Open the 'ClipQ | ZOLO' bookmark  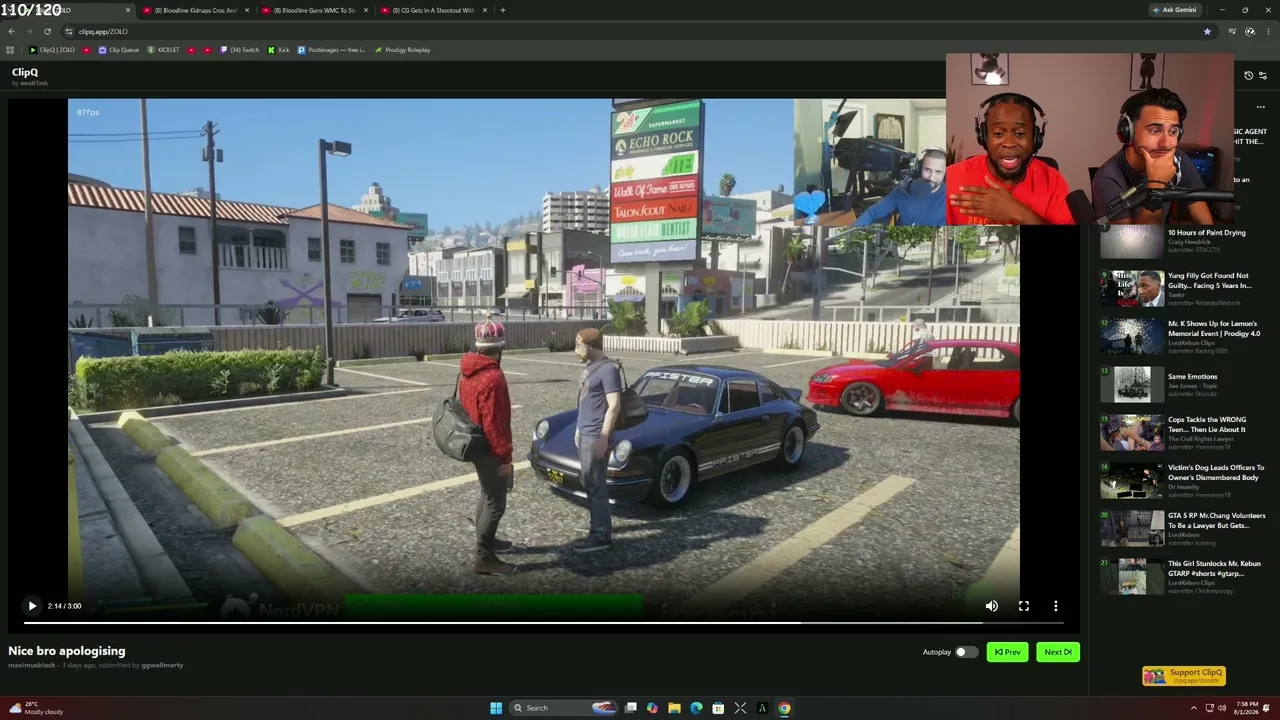pyautogui.click(x=52, y=50)
